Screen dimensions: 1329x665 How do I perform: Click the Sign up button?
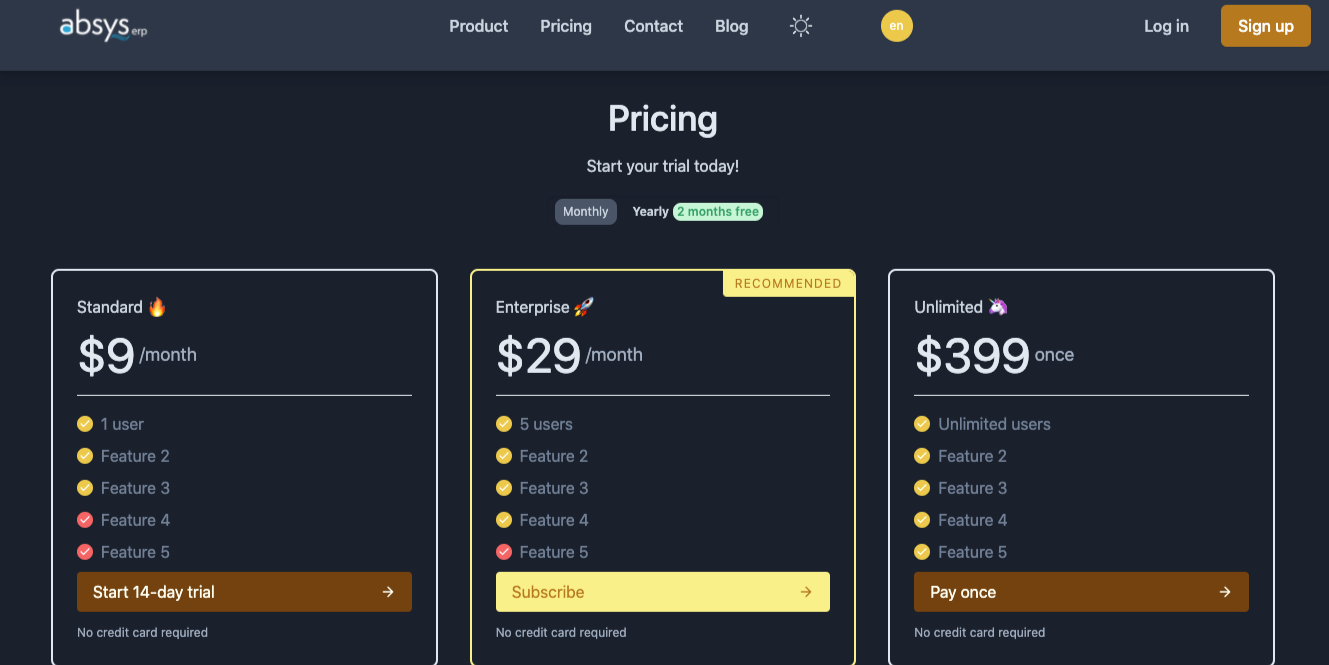point(1265,26)
